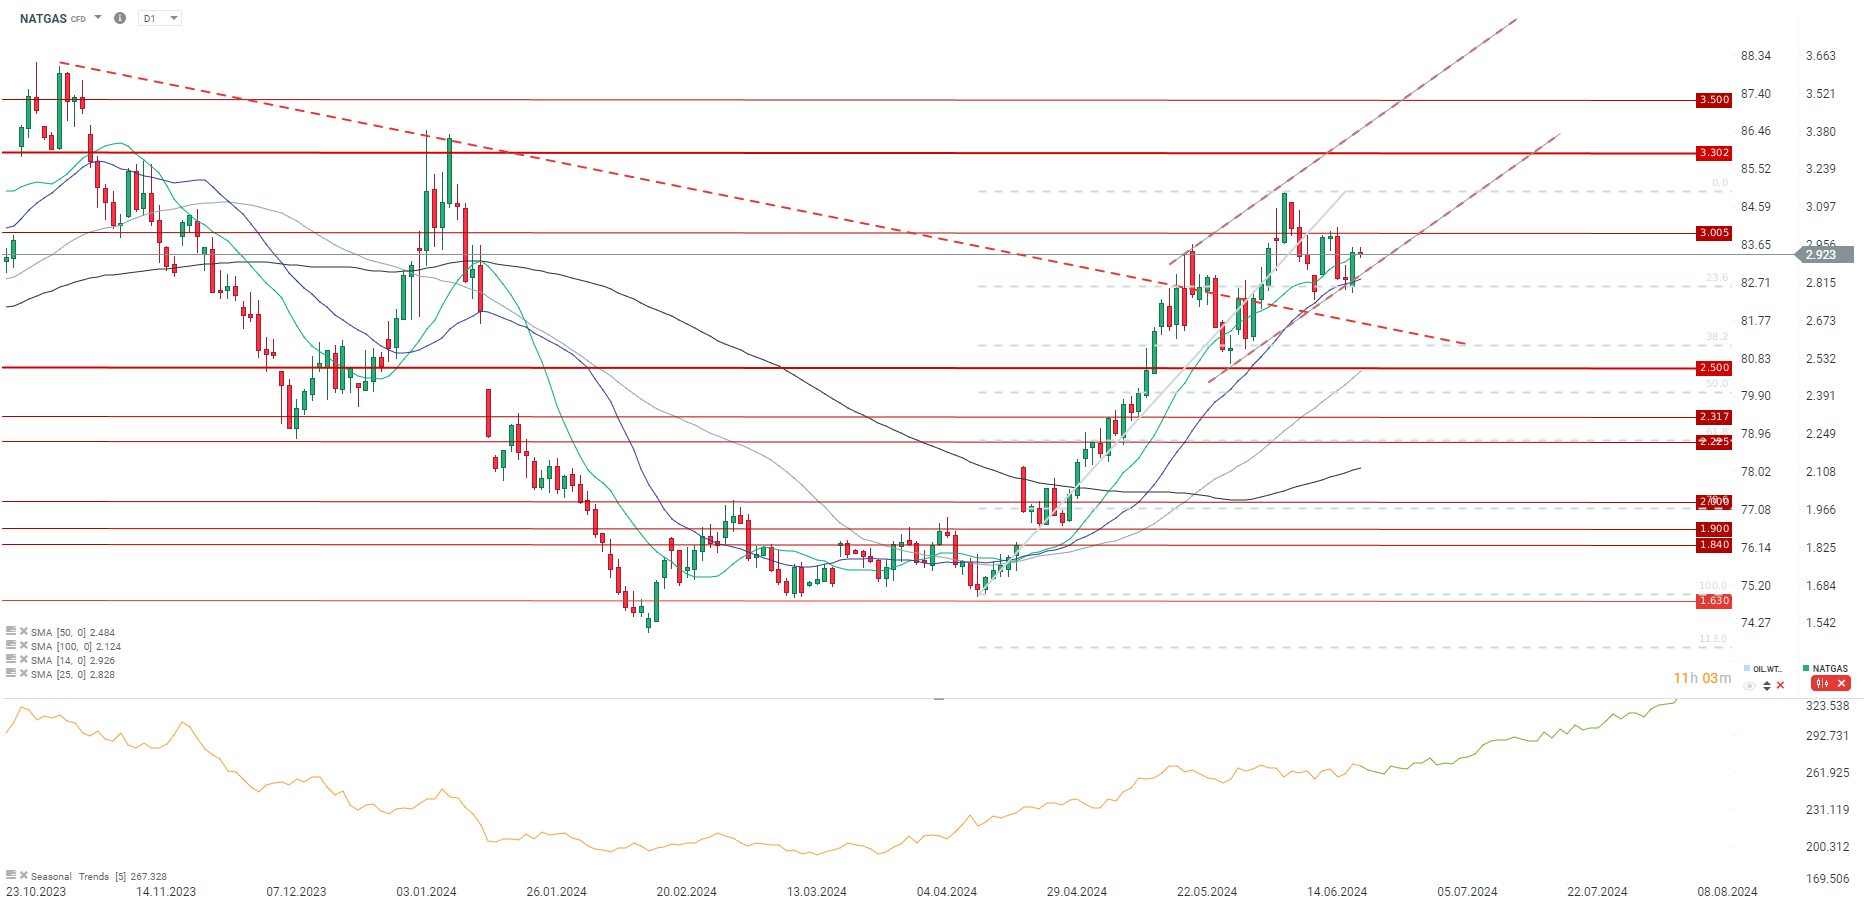Remove the Seasonal Trends indicator
This screenshot has height=909, width=1866.
point(23,875)
